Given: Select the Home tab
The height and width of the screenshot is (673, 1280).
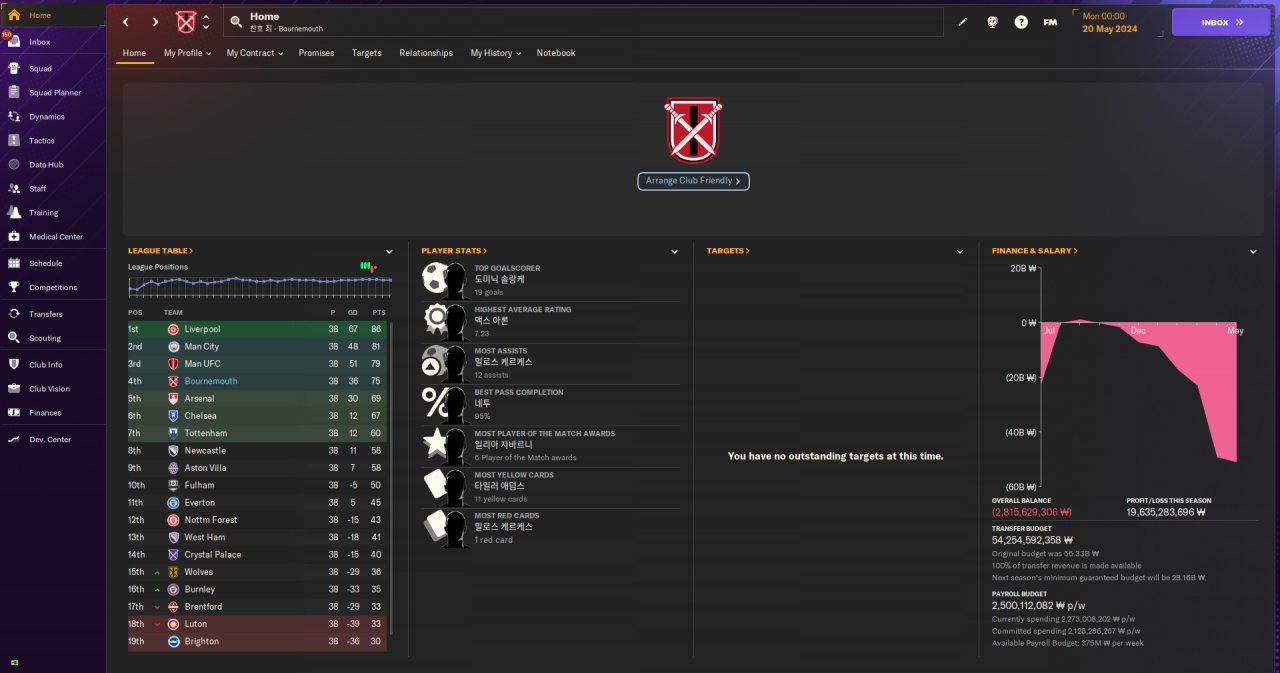Looking at the screenshot, I should (x=134, y=53).
